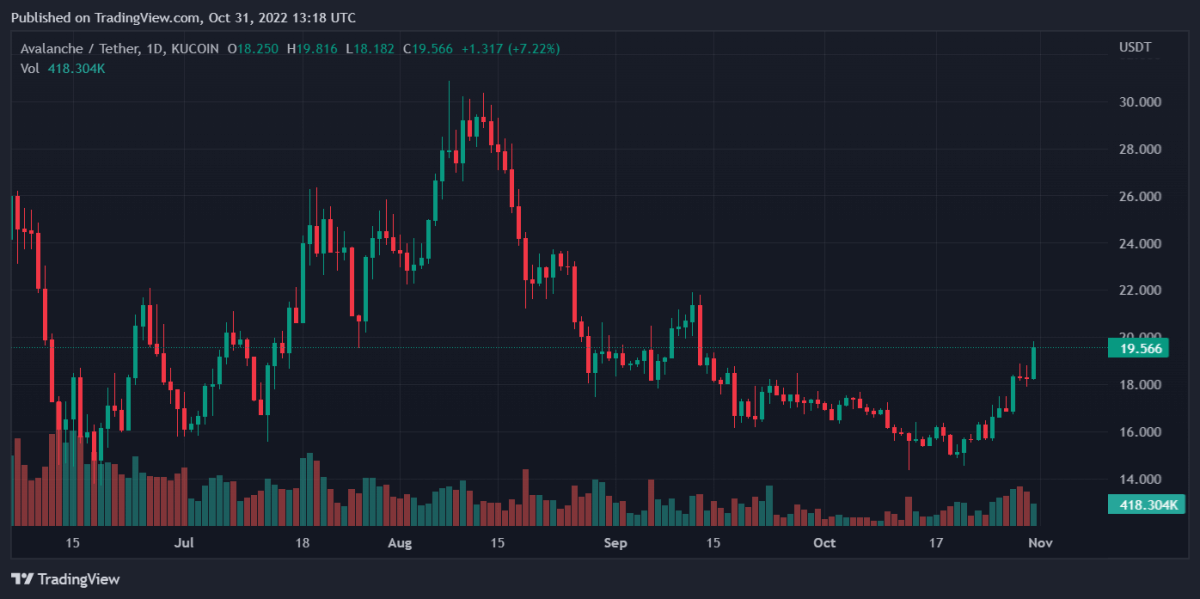
Task: Click the 22.000 price axis value
Action: (x=1138, y=290)
